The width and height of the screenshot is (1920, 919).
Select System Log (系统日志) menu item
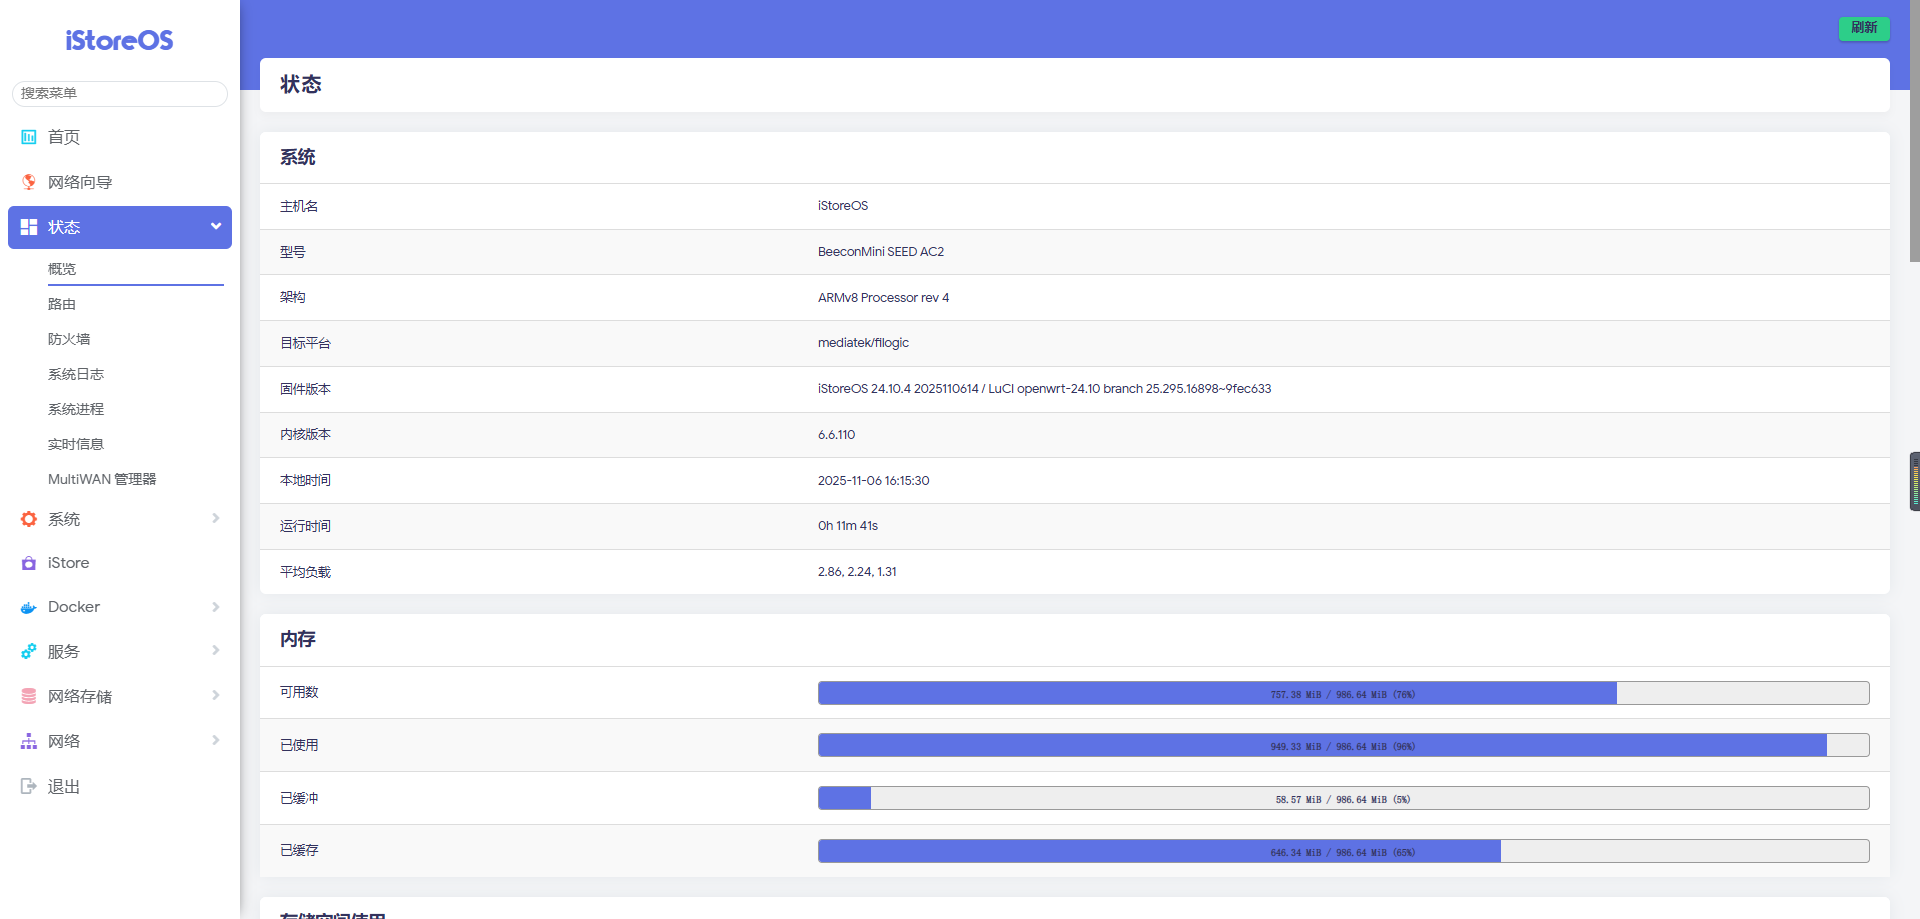pos(76,374)
